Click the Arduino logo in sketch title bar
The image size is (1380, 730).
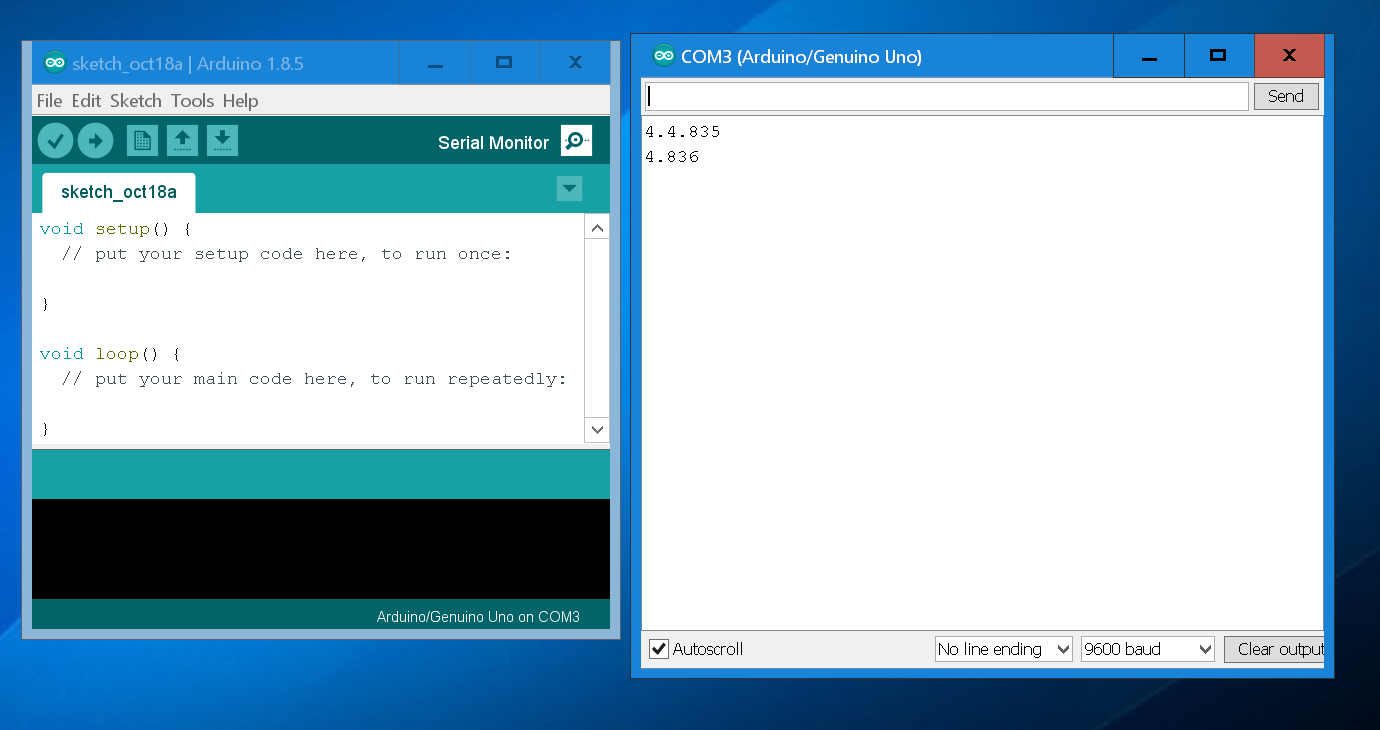pyautogui.click(x=55, y=63)
